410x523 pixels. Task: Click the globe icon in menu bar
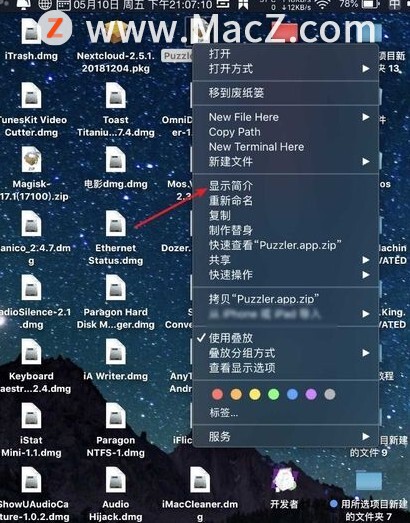(x=45, y=4)
